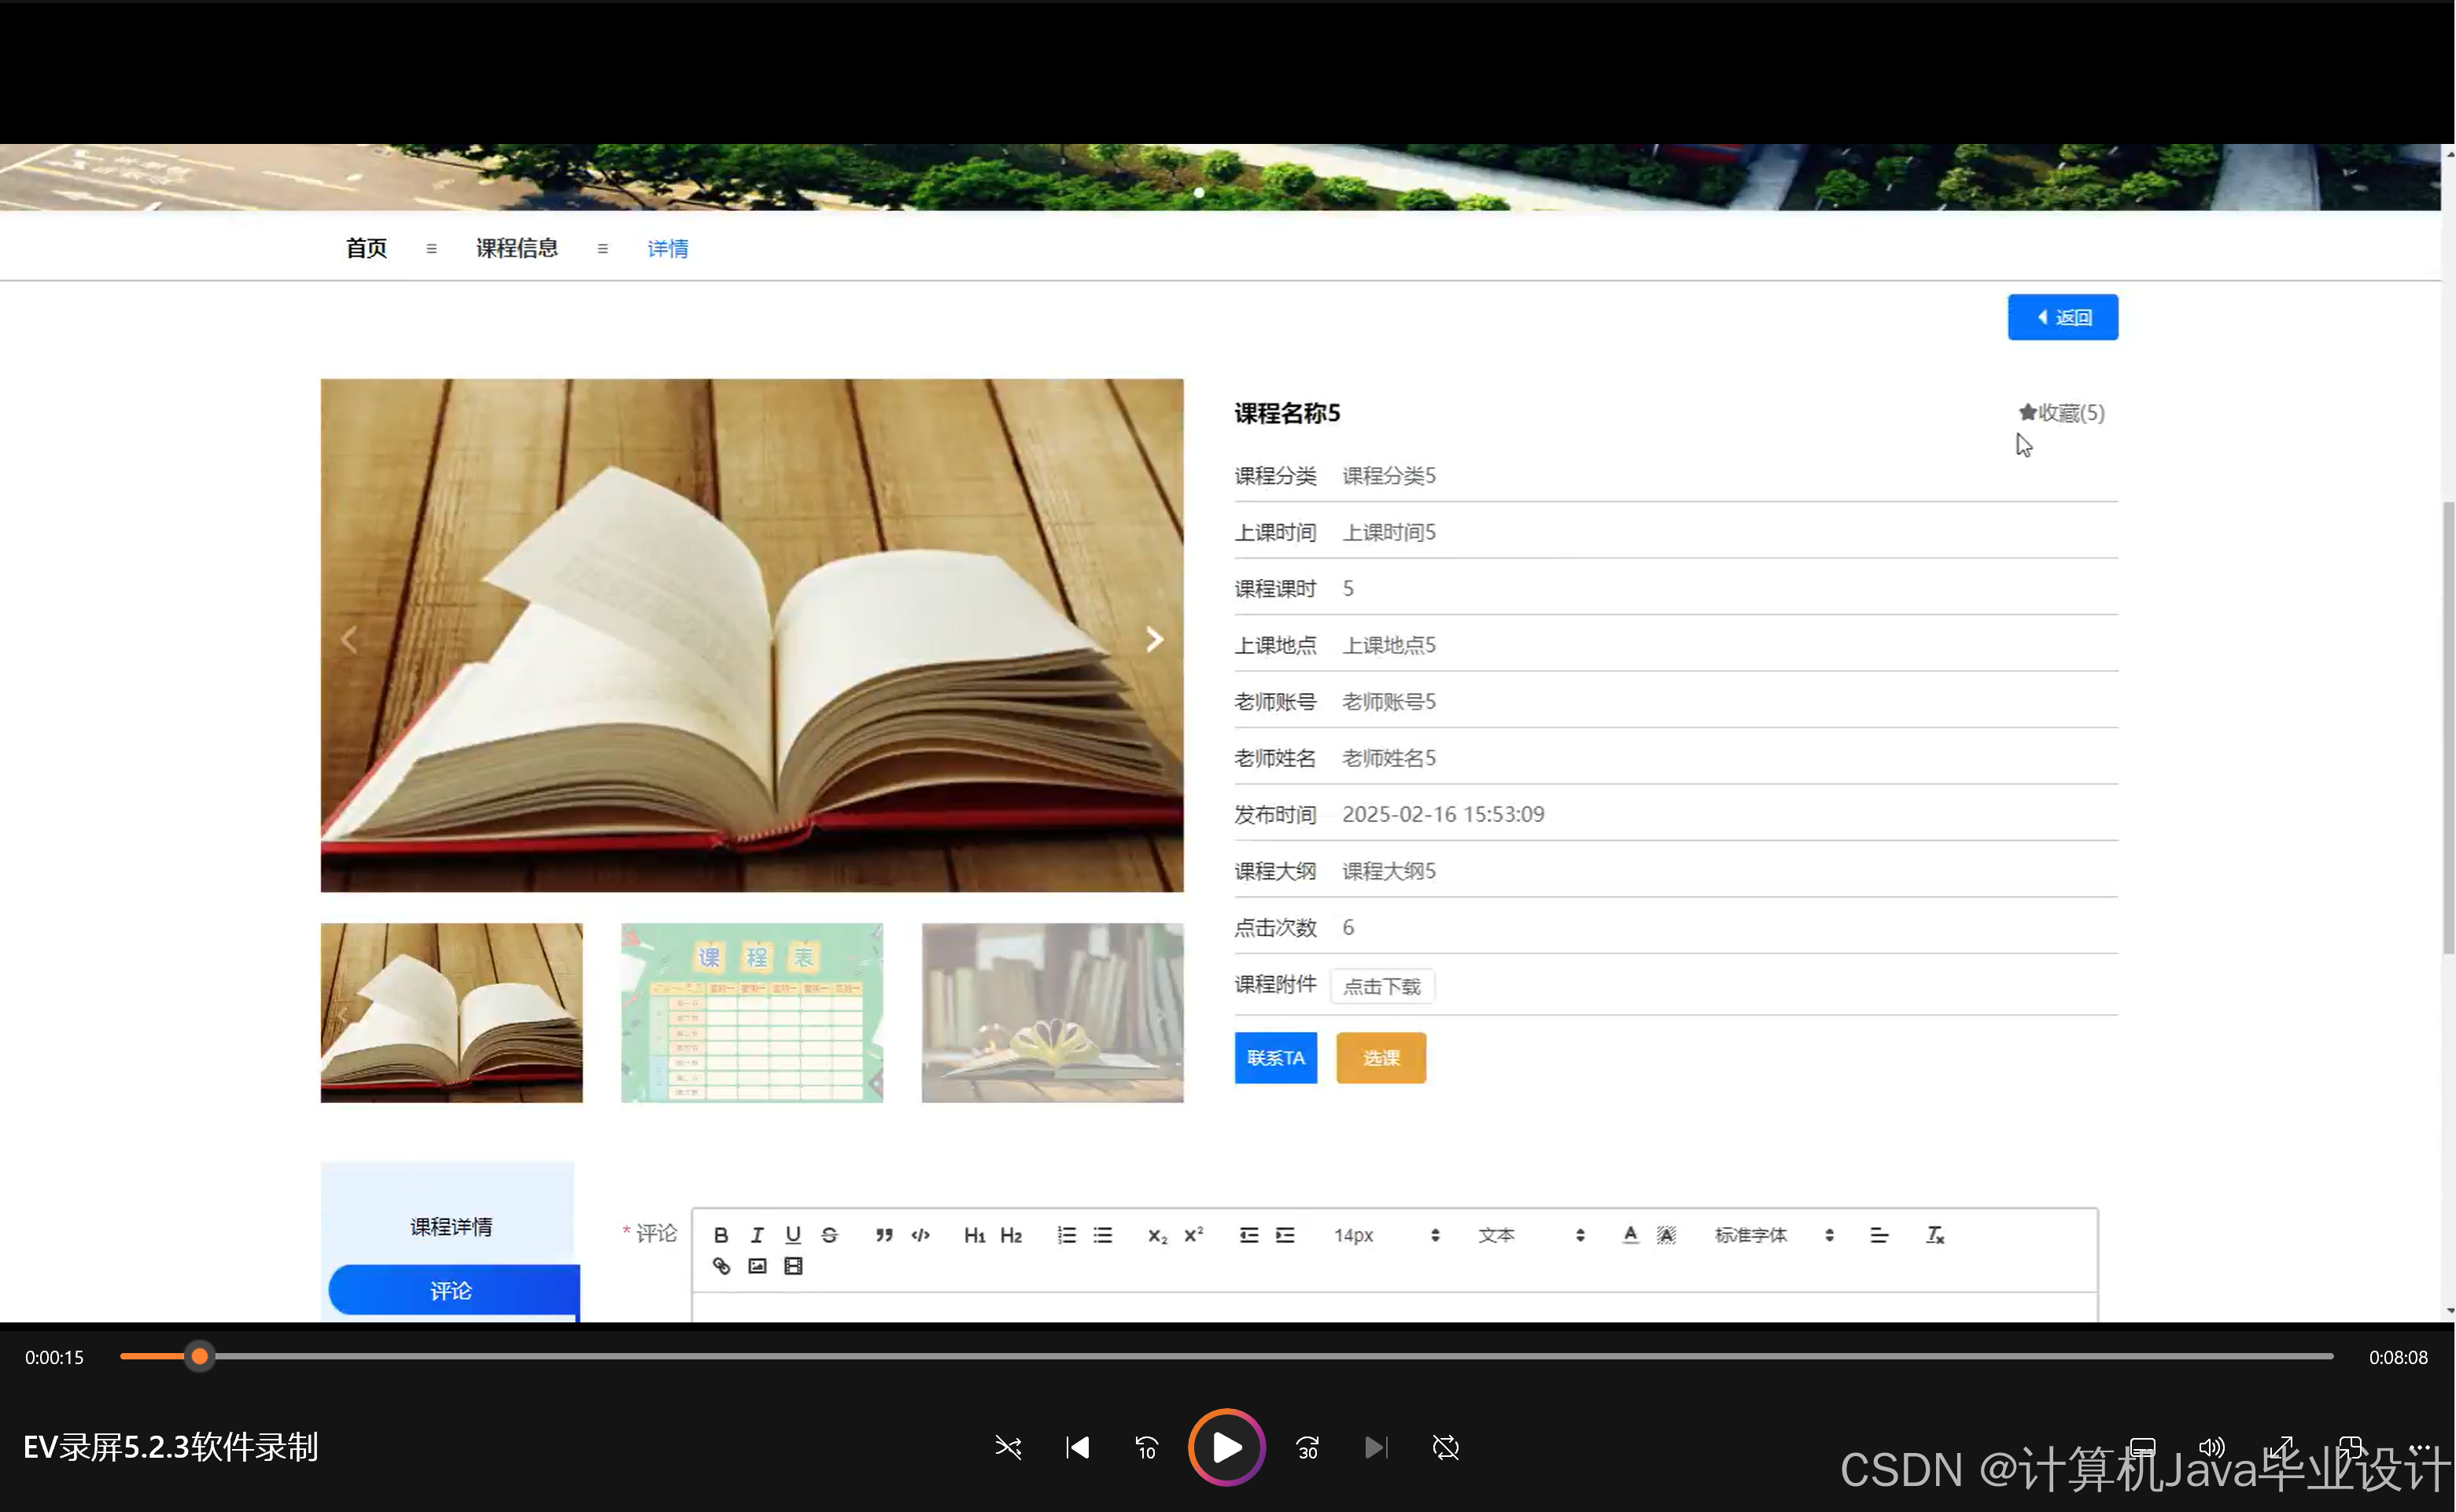This screenshot has width=2456, height=1512.
Task: Insert an image into the comment
Action: pos(757,1266)
